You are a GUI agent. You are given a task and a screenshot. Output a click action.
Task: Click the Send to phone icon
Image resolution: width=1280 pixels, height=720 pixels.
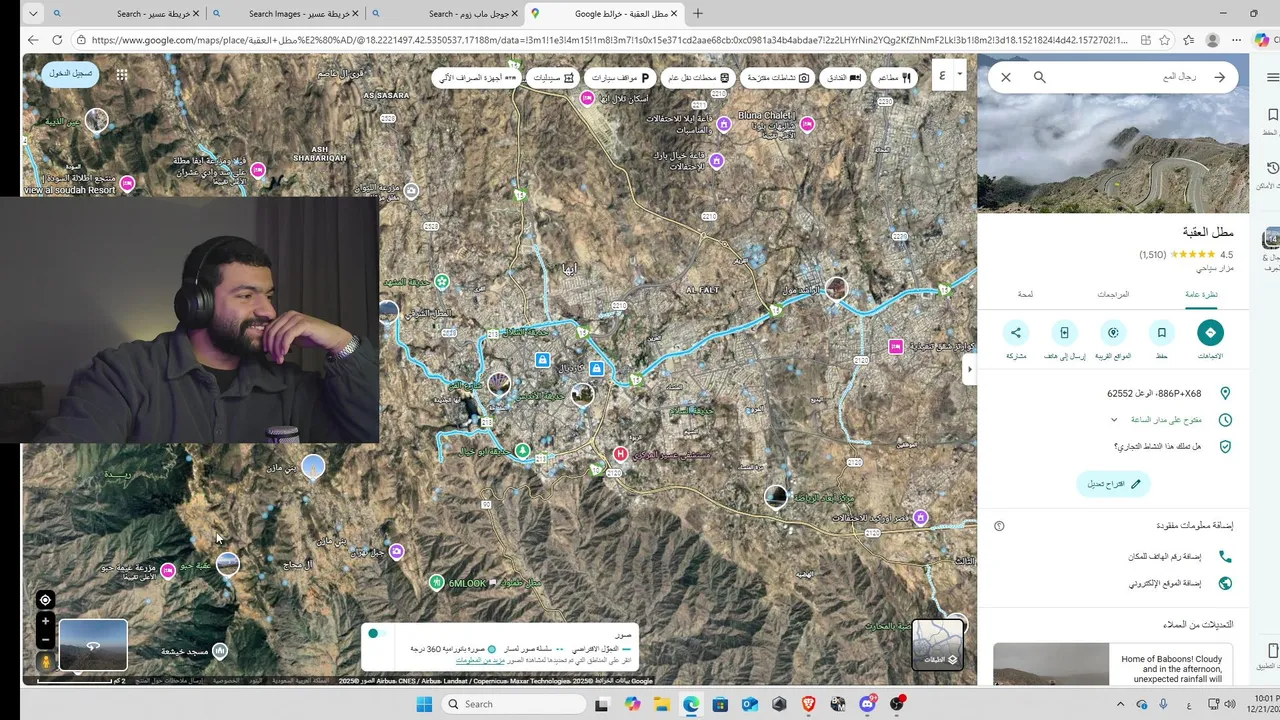1064,333
